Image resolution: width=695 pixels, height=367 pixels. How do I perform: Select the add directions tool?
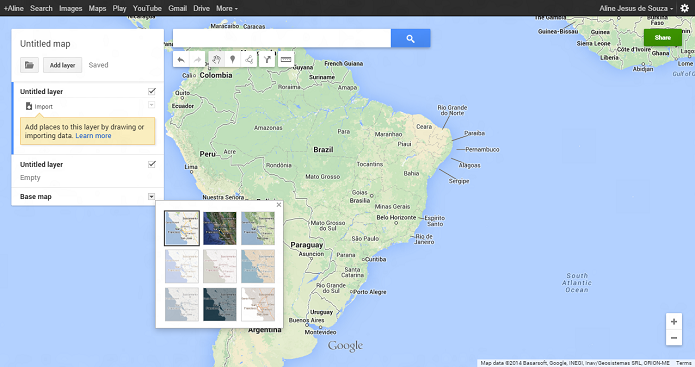[x=267, y=59]
